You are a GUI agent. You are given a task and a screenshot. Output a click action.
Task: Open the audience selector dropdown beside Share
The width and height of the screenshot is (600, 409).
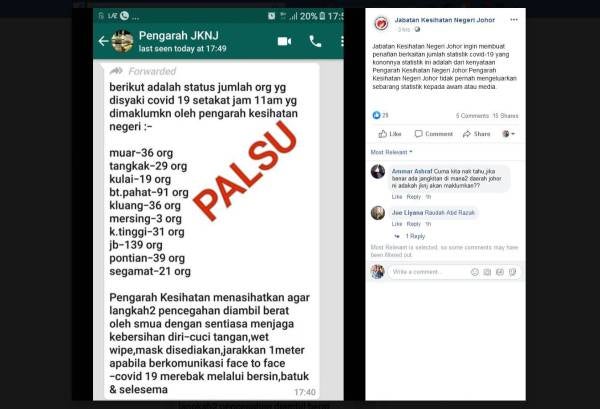(x=509, y=134)
